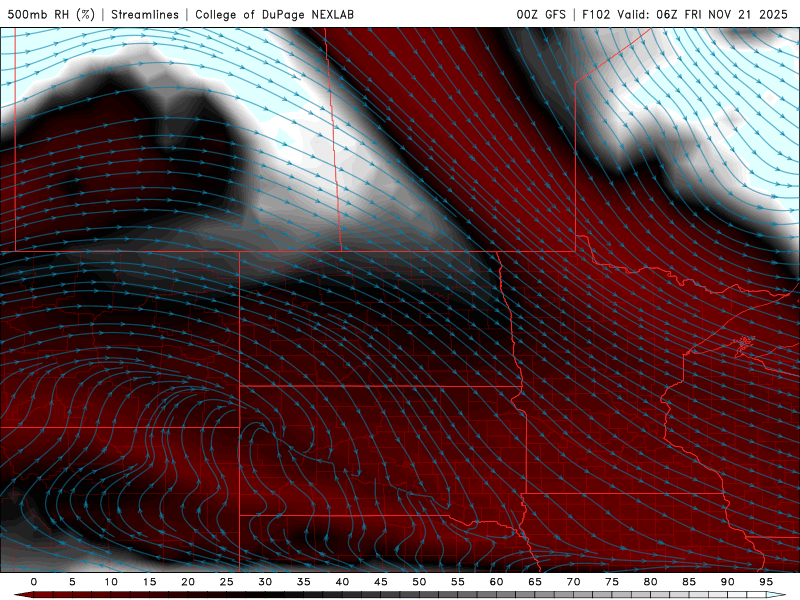The height and width of the screenshot is (600, 800).
Task: Click the '45' value on color scale
Action: point(381,582)
